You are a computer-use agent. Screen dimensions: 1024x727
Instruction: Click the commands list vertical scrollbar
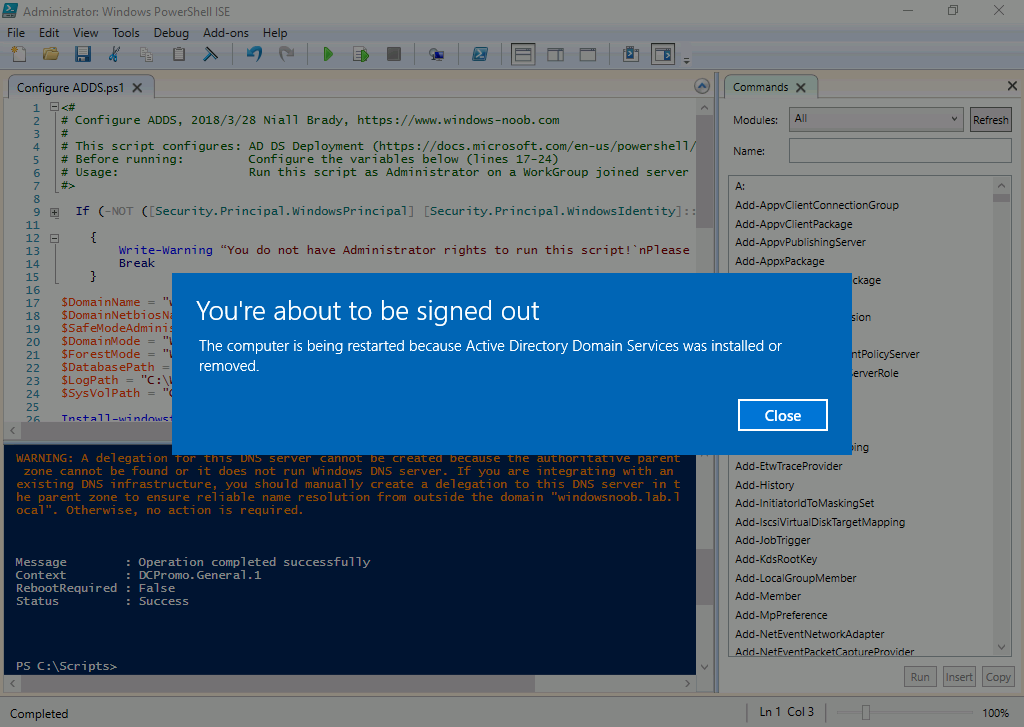pyautogui.click(x=1001, y=415)
